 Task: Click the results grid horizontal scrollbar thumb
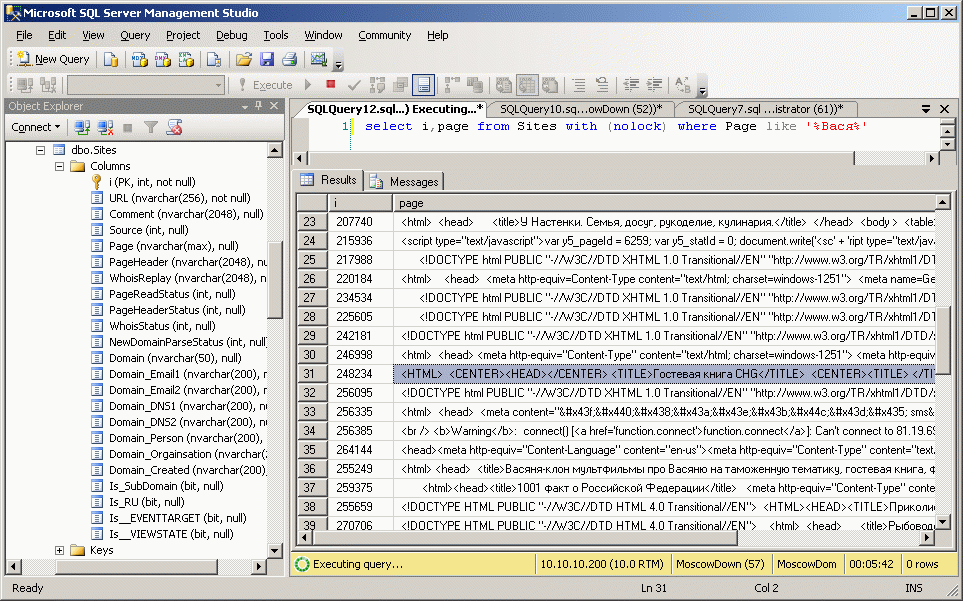(x=526, y=538)
